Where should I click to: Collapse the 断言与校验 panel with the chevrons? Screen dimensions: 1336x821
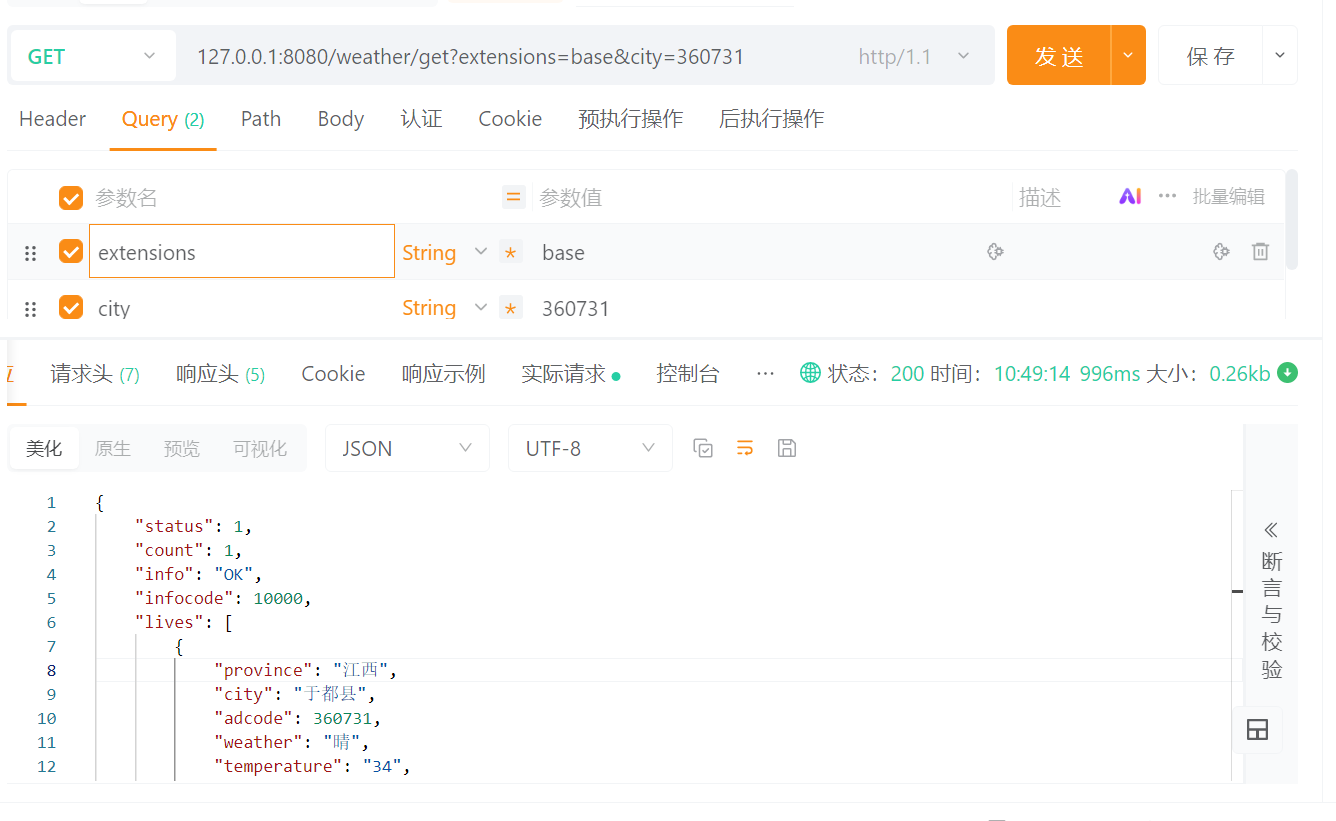coord(1270,529)
